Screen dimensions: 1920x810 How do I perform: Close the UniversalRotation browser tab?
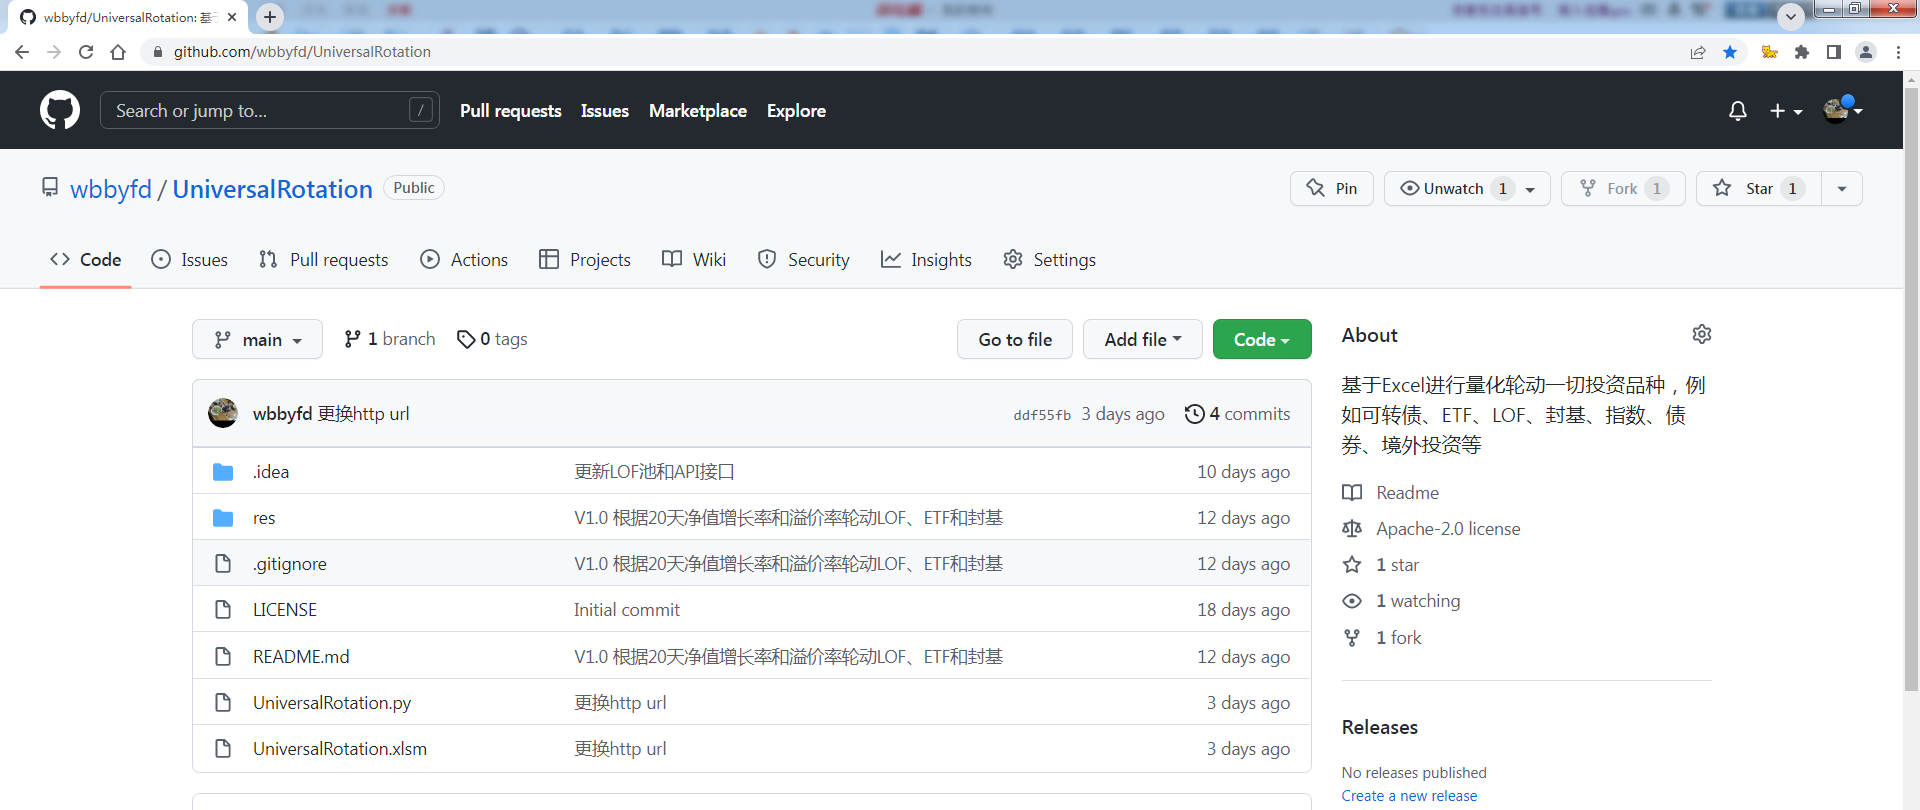tap(232, 17)
